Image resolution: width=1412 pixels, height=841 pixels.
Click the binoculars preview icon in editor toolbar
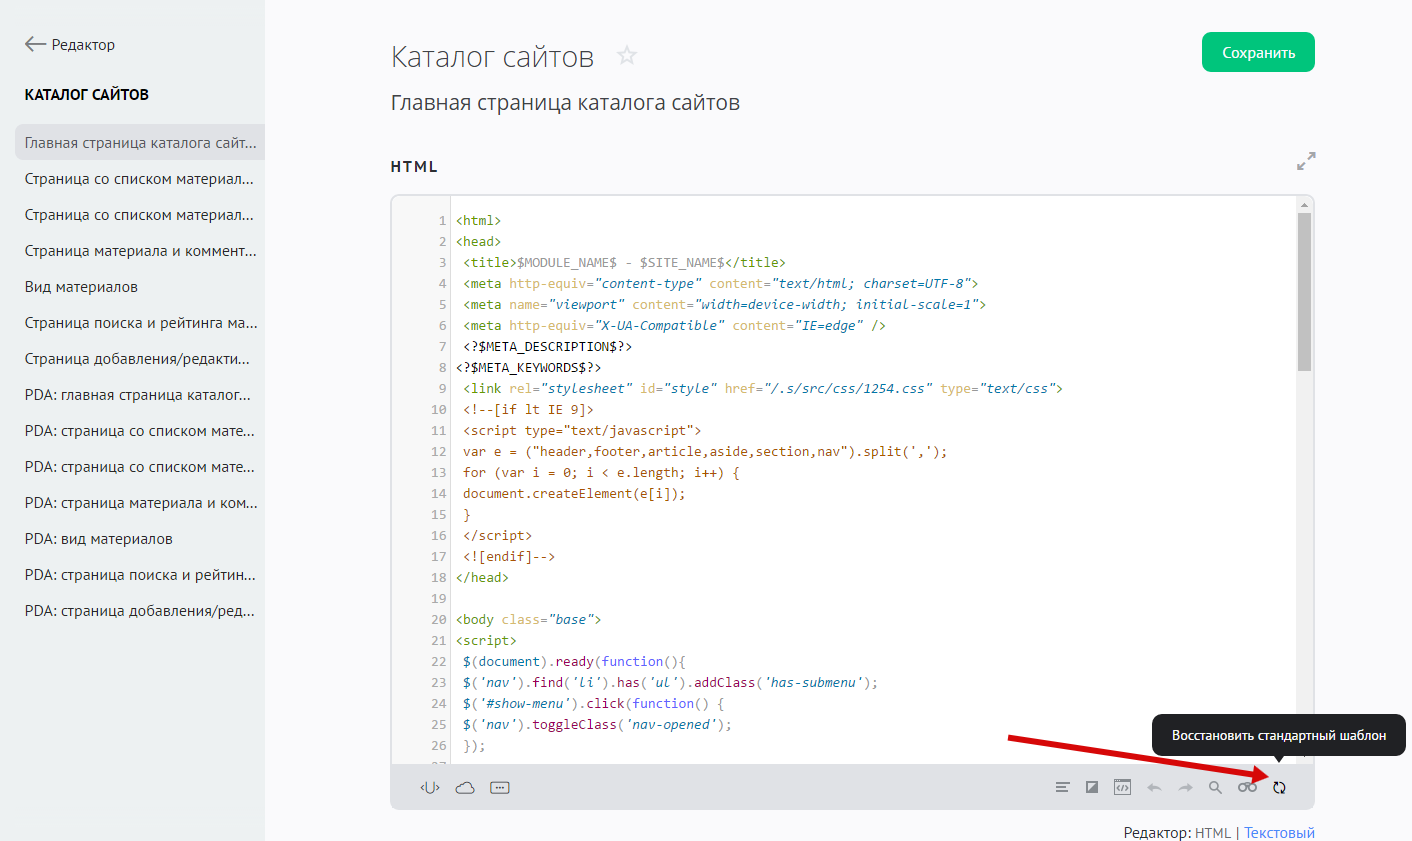coord(1247,788)
